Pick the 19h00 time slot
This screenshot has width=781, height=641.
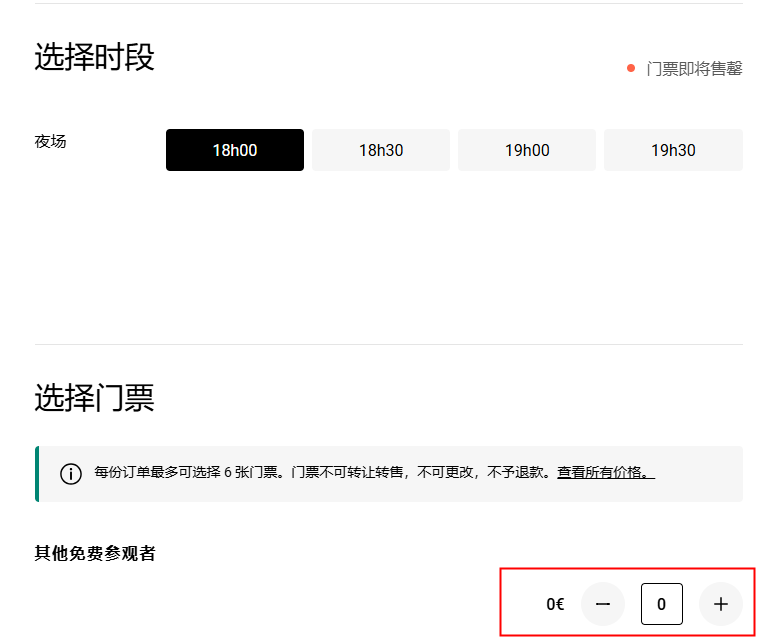pyautogui.click(x=527, y=150)
